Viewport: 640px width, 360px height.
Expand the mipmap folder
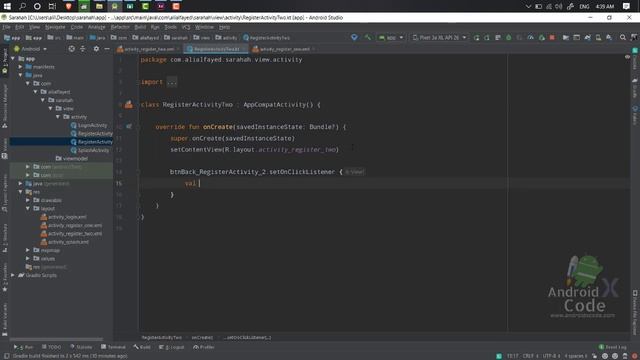28,250
